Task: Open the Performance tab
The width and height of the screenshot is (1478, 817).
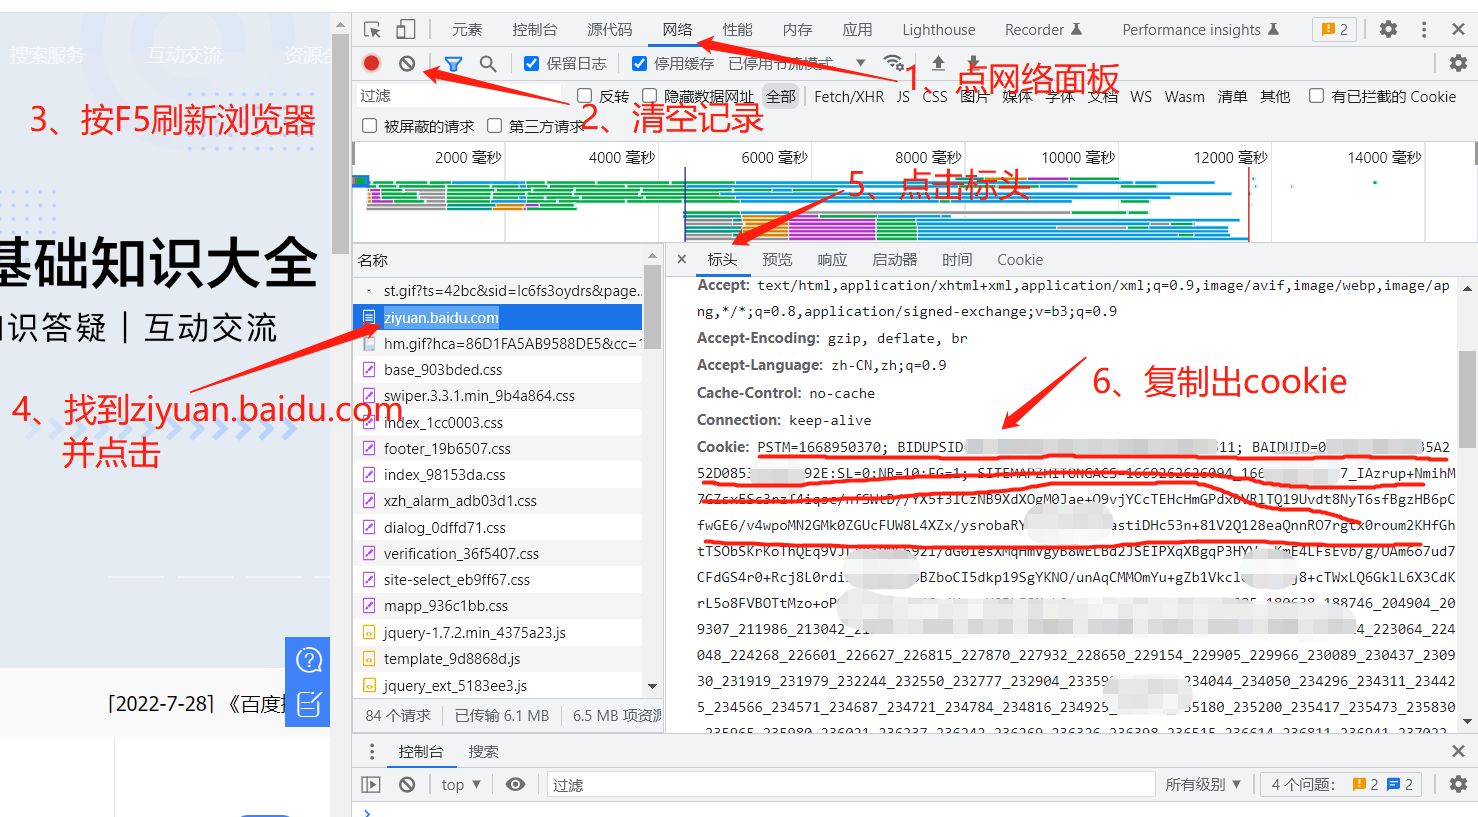Action: pos(738,30)
